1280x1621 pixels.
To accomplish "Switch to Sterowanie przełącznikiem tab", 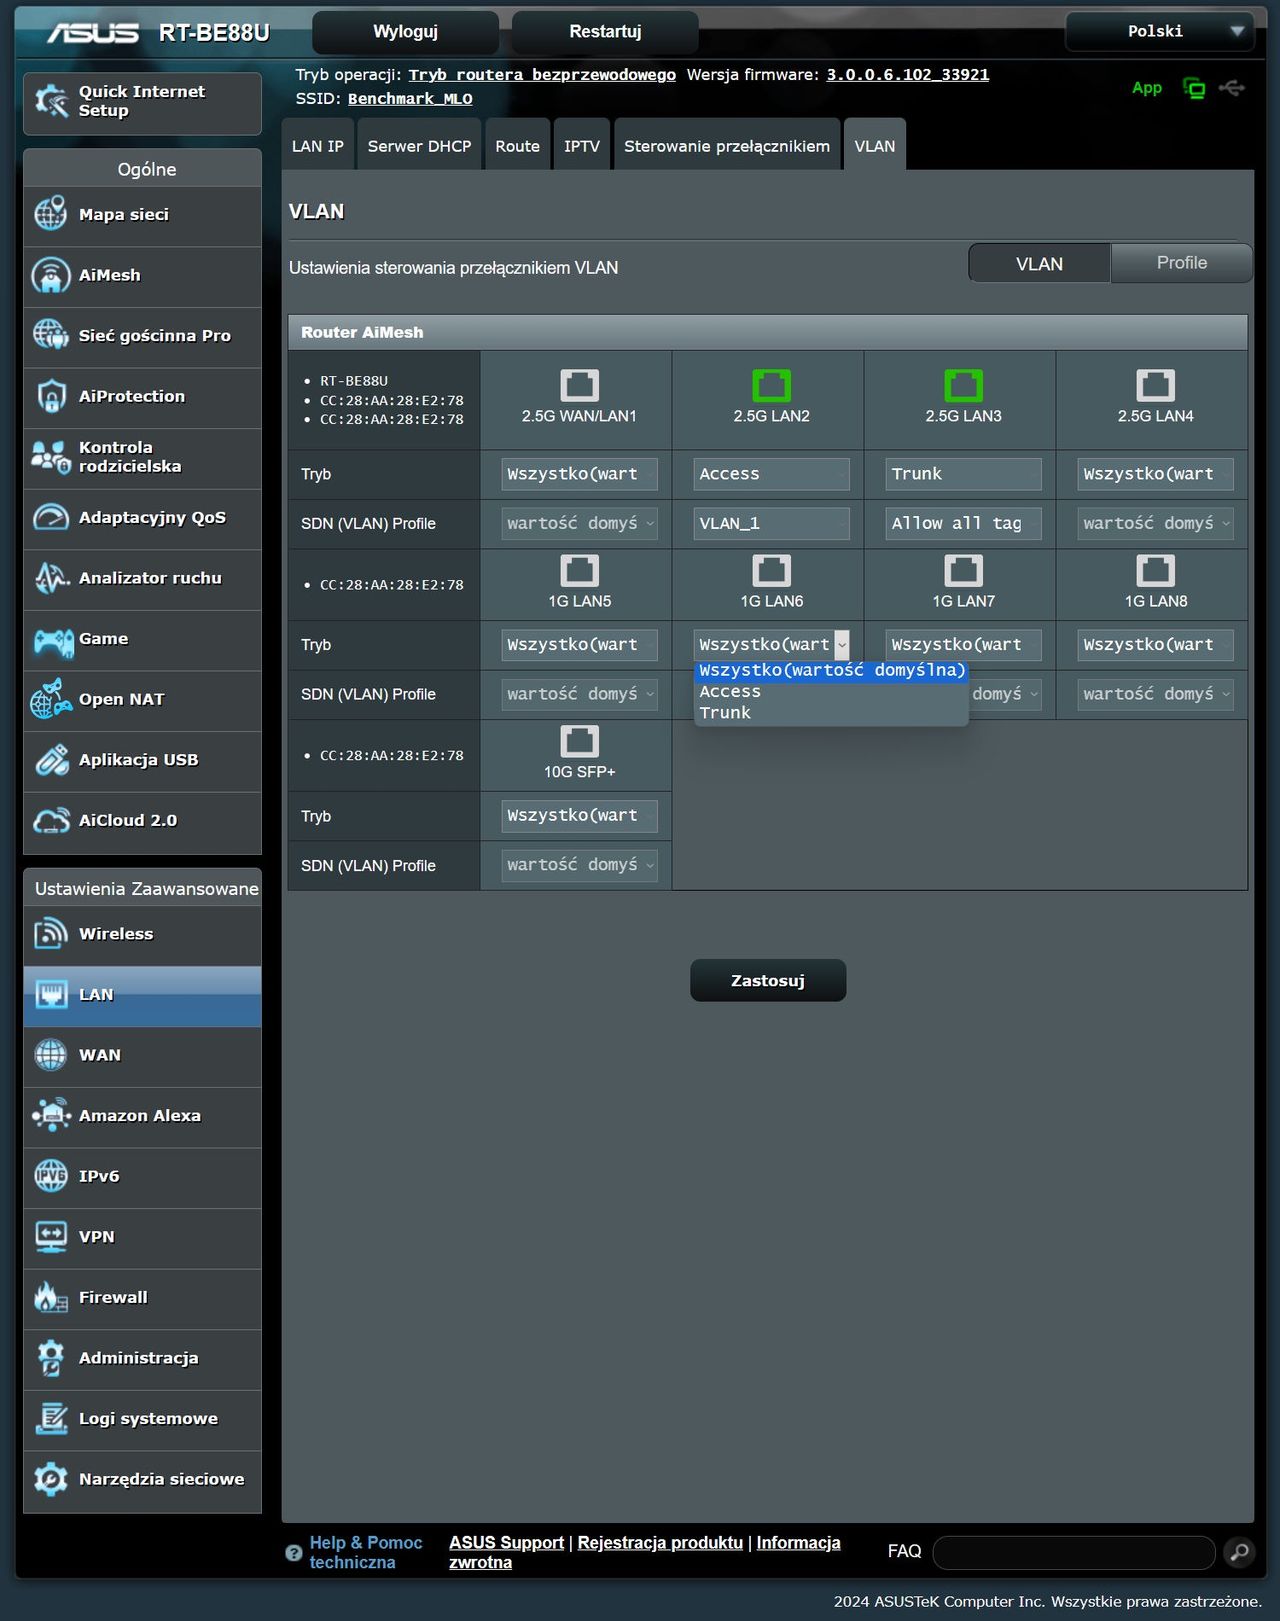I will tap(727, 146).
